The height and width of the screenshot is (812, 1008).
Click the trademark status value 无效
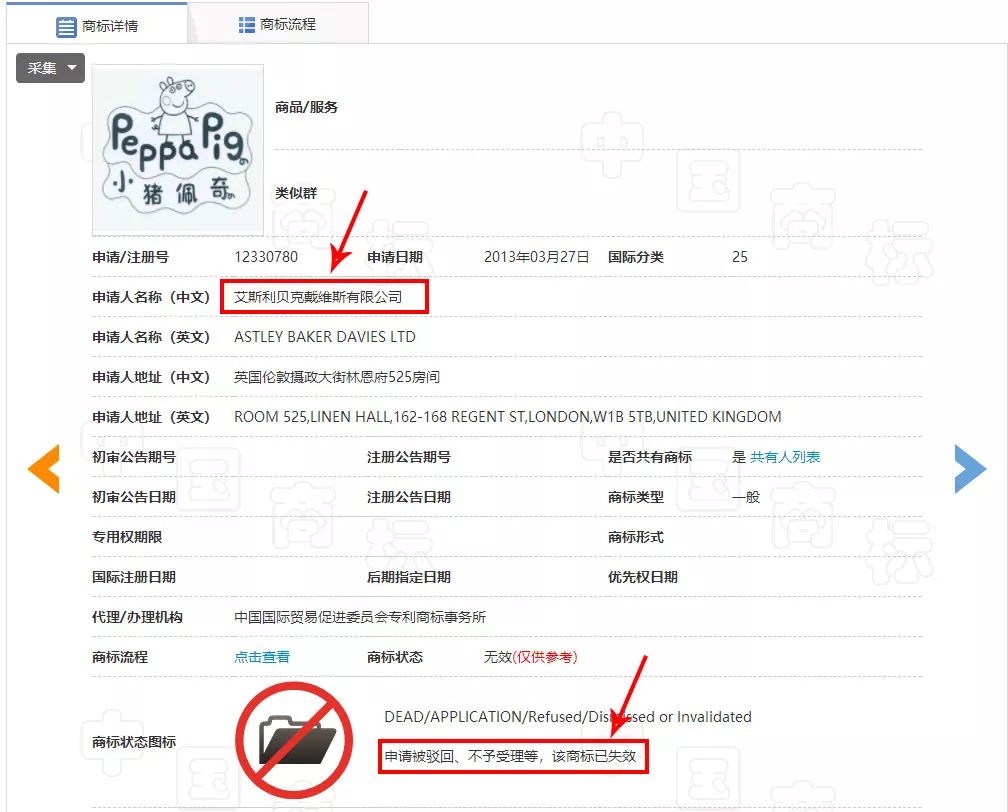498,657
